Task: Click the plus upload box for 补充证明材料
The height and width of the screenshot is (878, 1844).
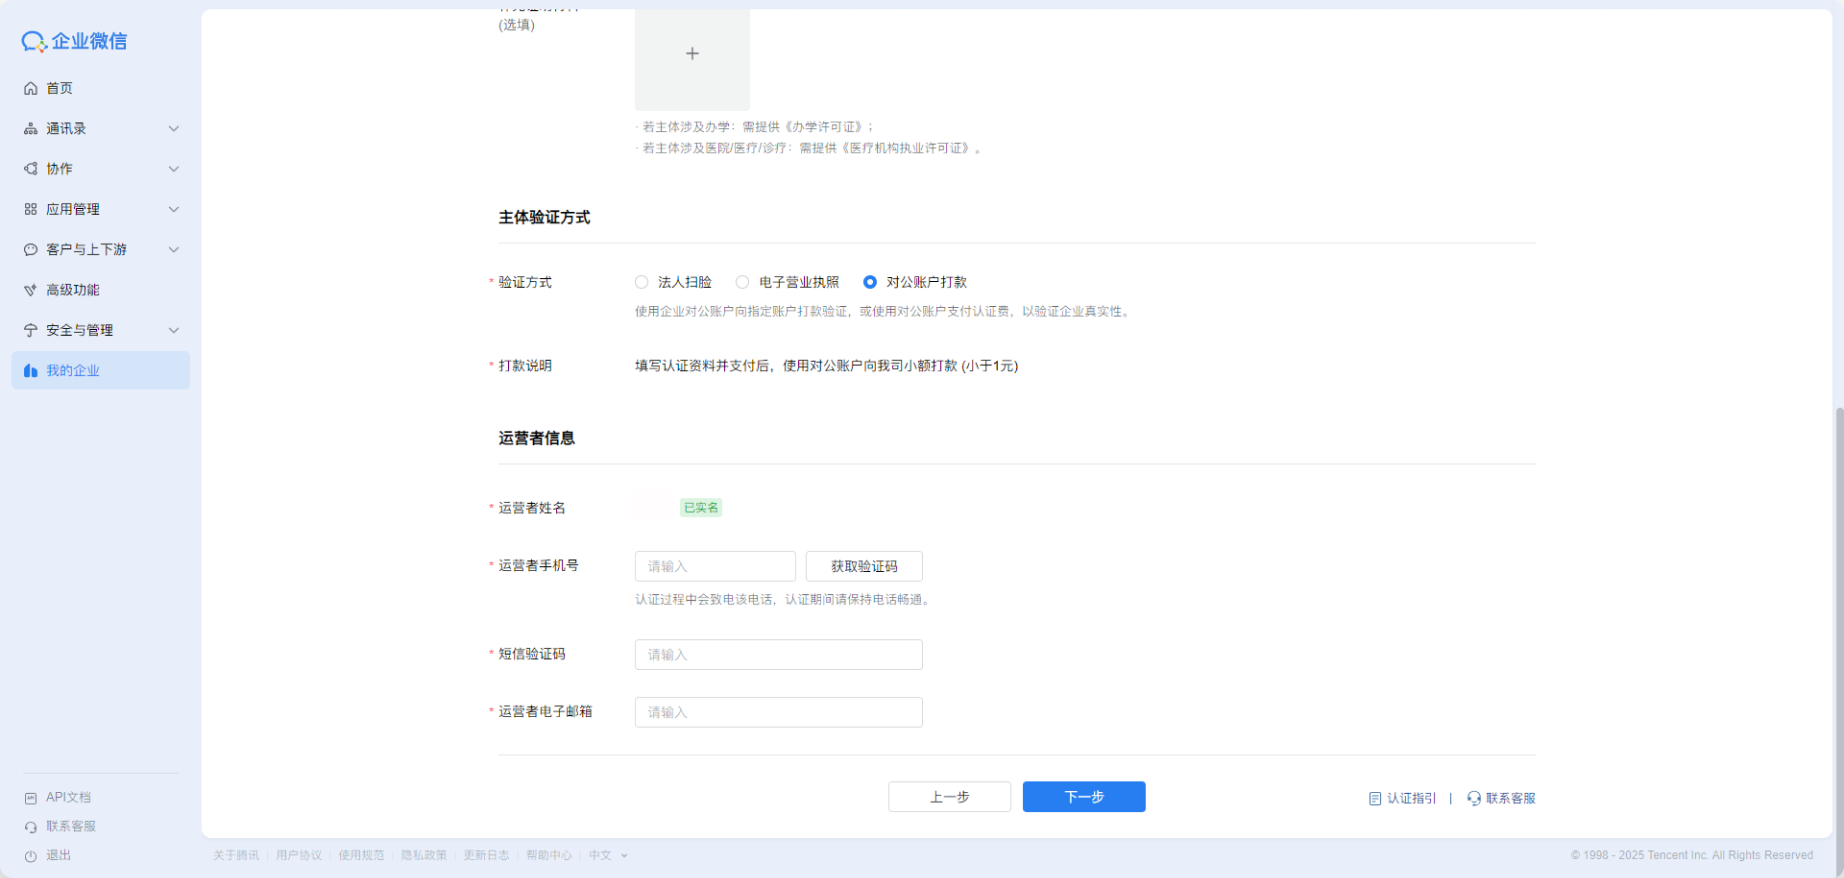Action: pyautogui.click(x=692, y=54)
